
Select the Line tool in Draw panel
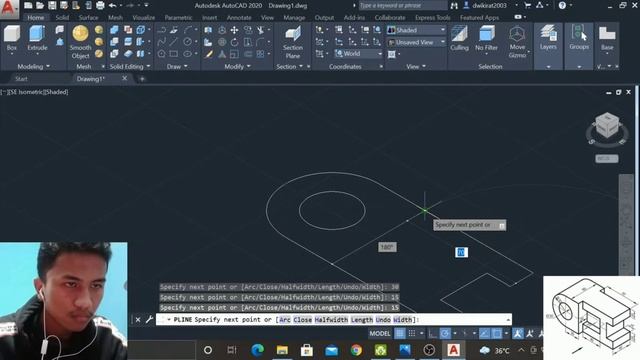point(174,42)
